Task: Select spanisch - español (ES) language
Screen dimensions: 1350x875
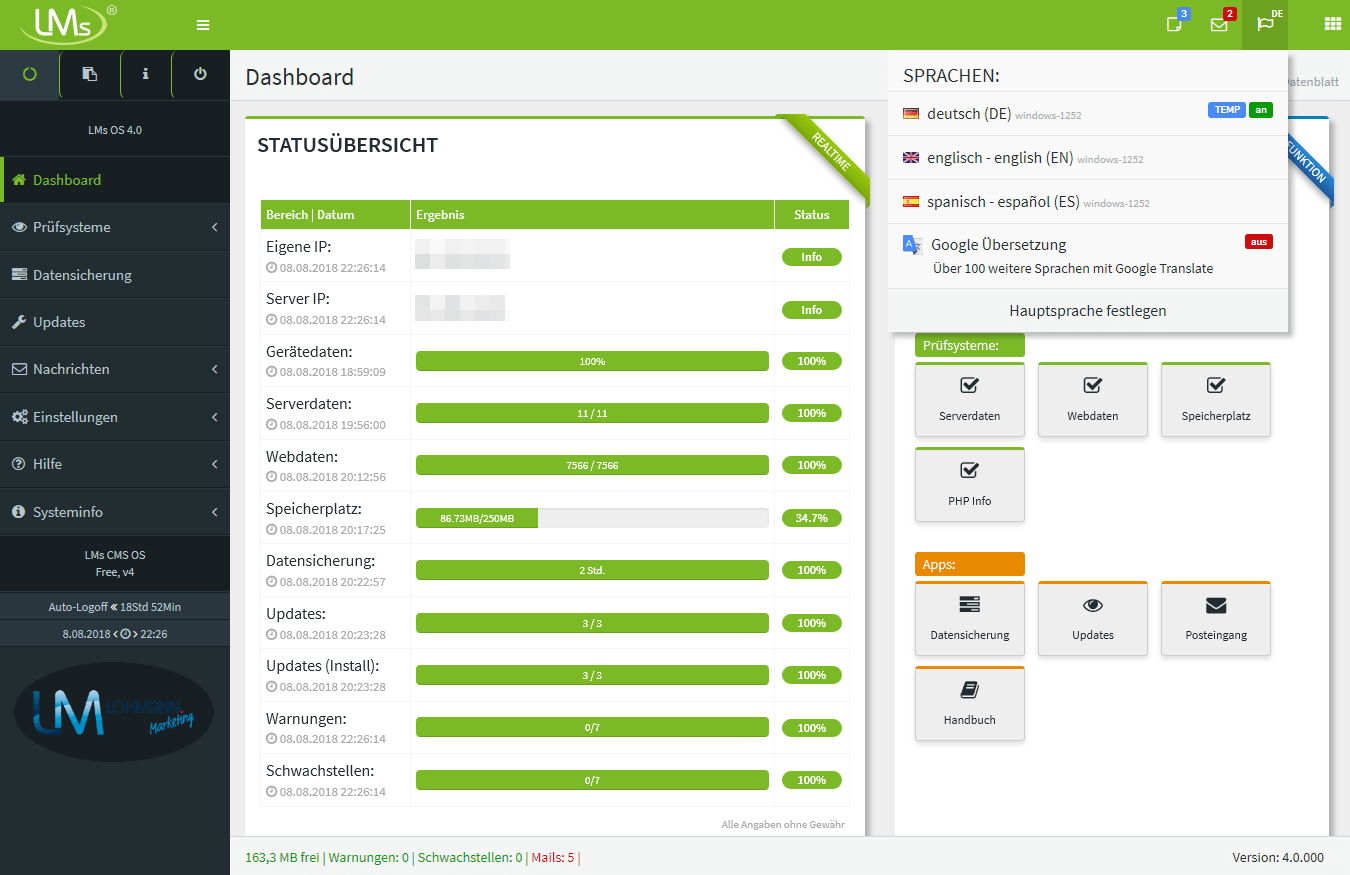Action: (x=1088, y=202)
